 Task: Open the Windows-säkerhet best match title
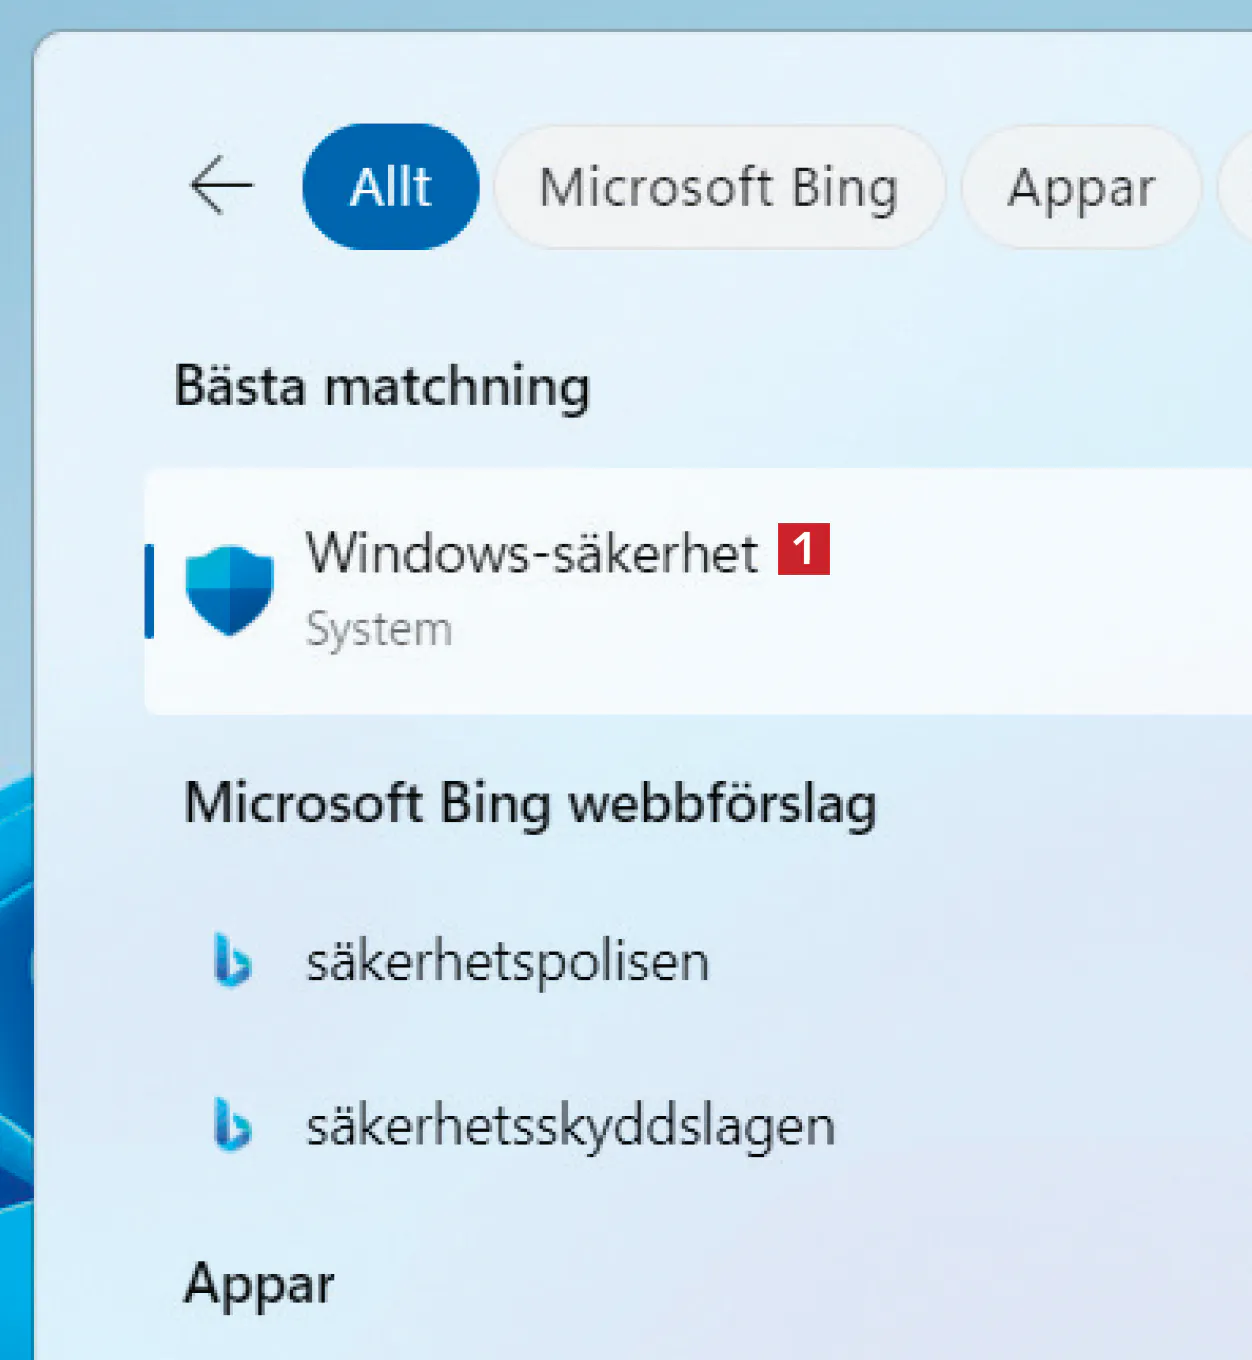point(532,552)
